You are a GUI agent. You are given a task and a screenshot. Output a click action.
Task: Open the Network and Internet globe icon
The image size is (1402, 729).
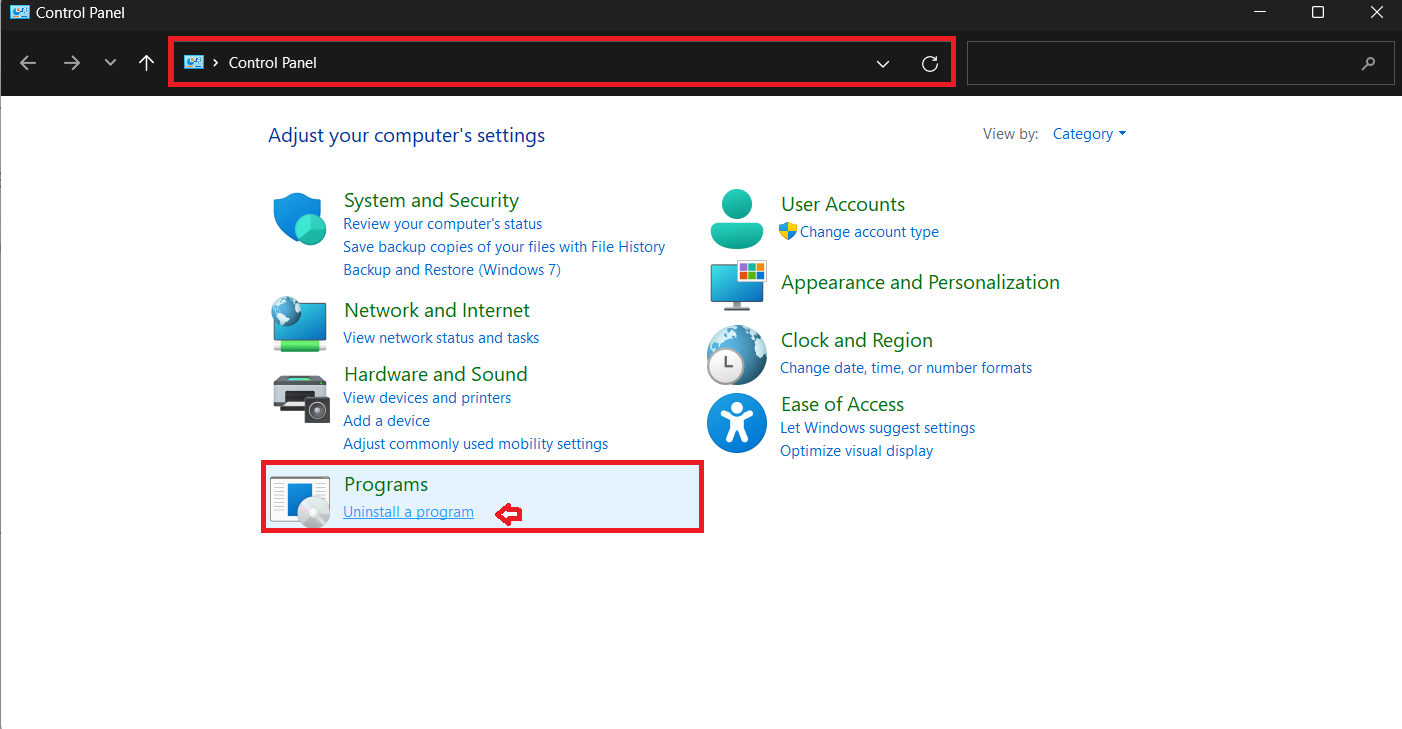pos(300,323)
